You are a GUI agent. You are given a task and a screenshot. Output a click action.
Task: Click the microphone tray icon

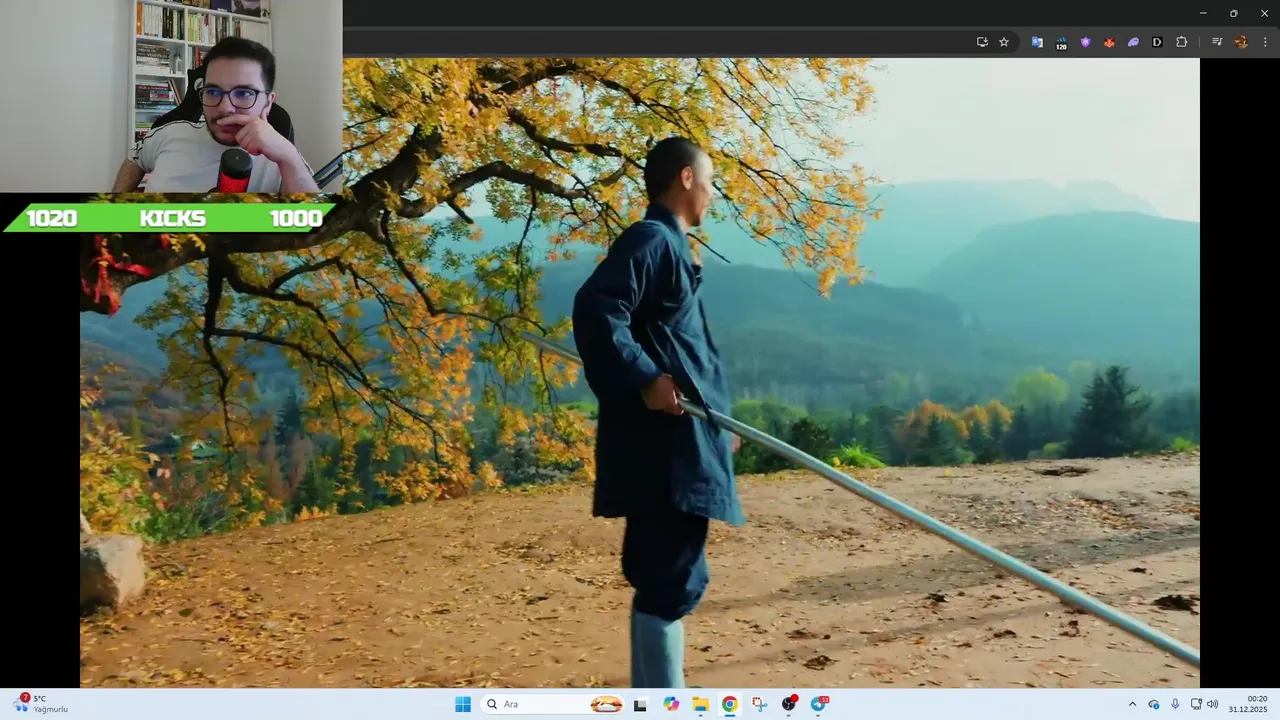(1175, 704)
